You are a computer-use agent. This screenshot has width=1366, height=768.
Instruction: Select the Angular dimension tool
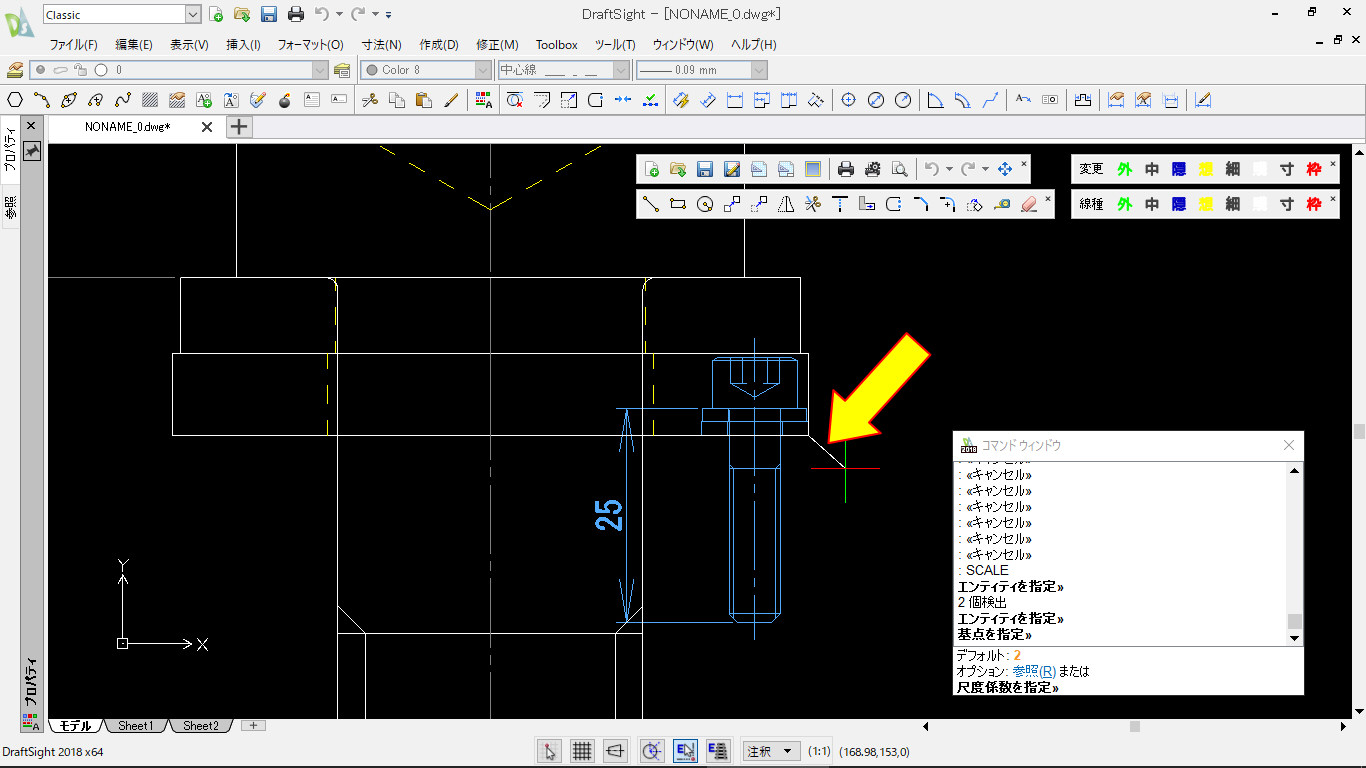click(935, 100)
